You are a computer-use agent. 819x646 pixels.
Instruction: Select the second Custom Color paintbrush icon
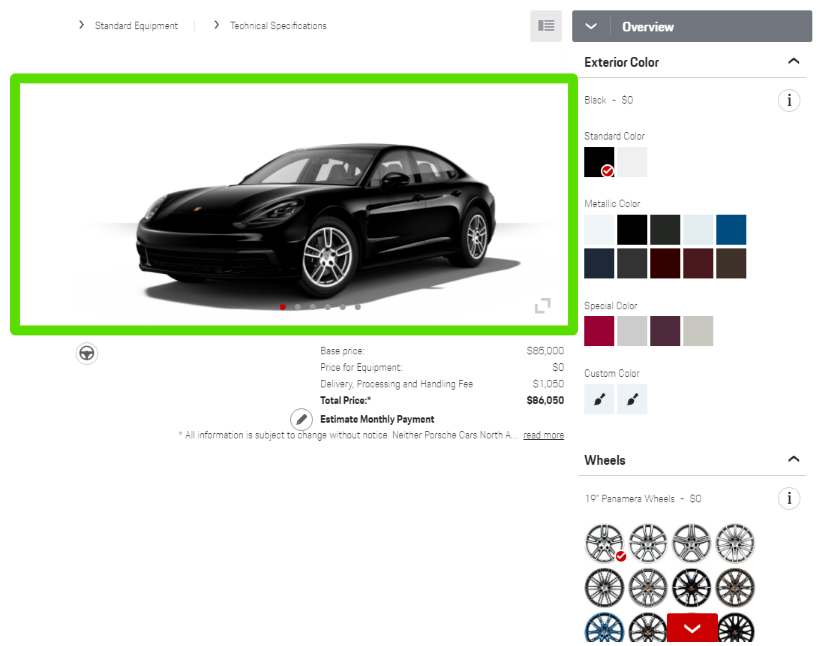coord(632,399)
